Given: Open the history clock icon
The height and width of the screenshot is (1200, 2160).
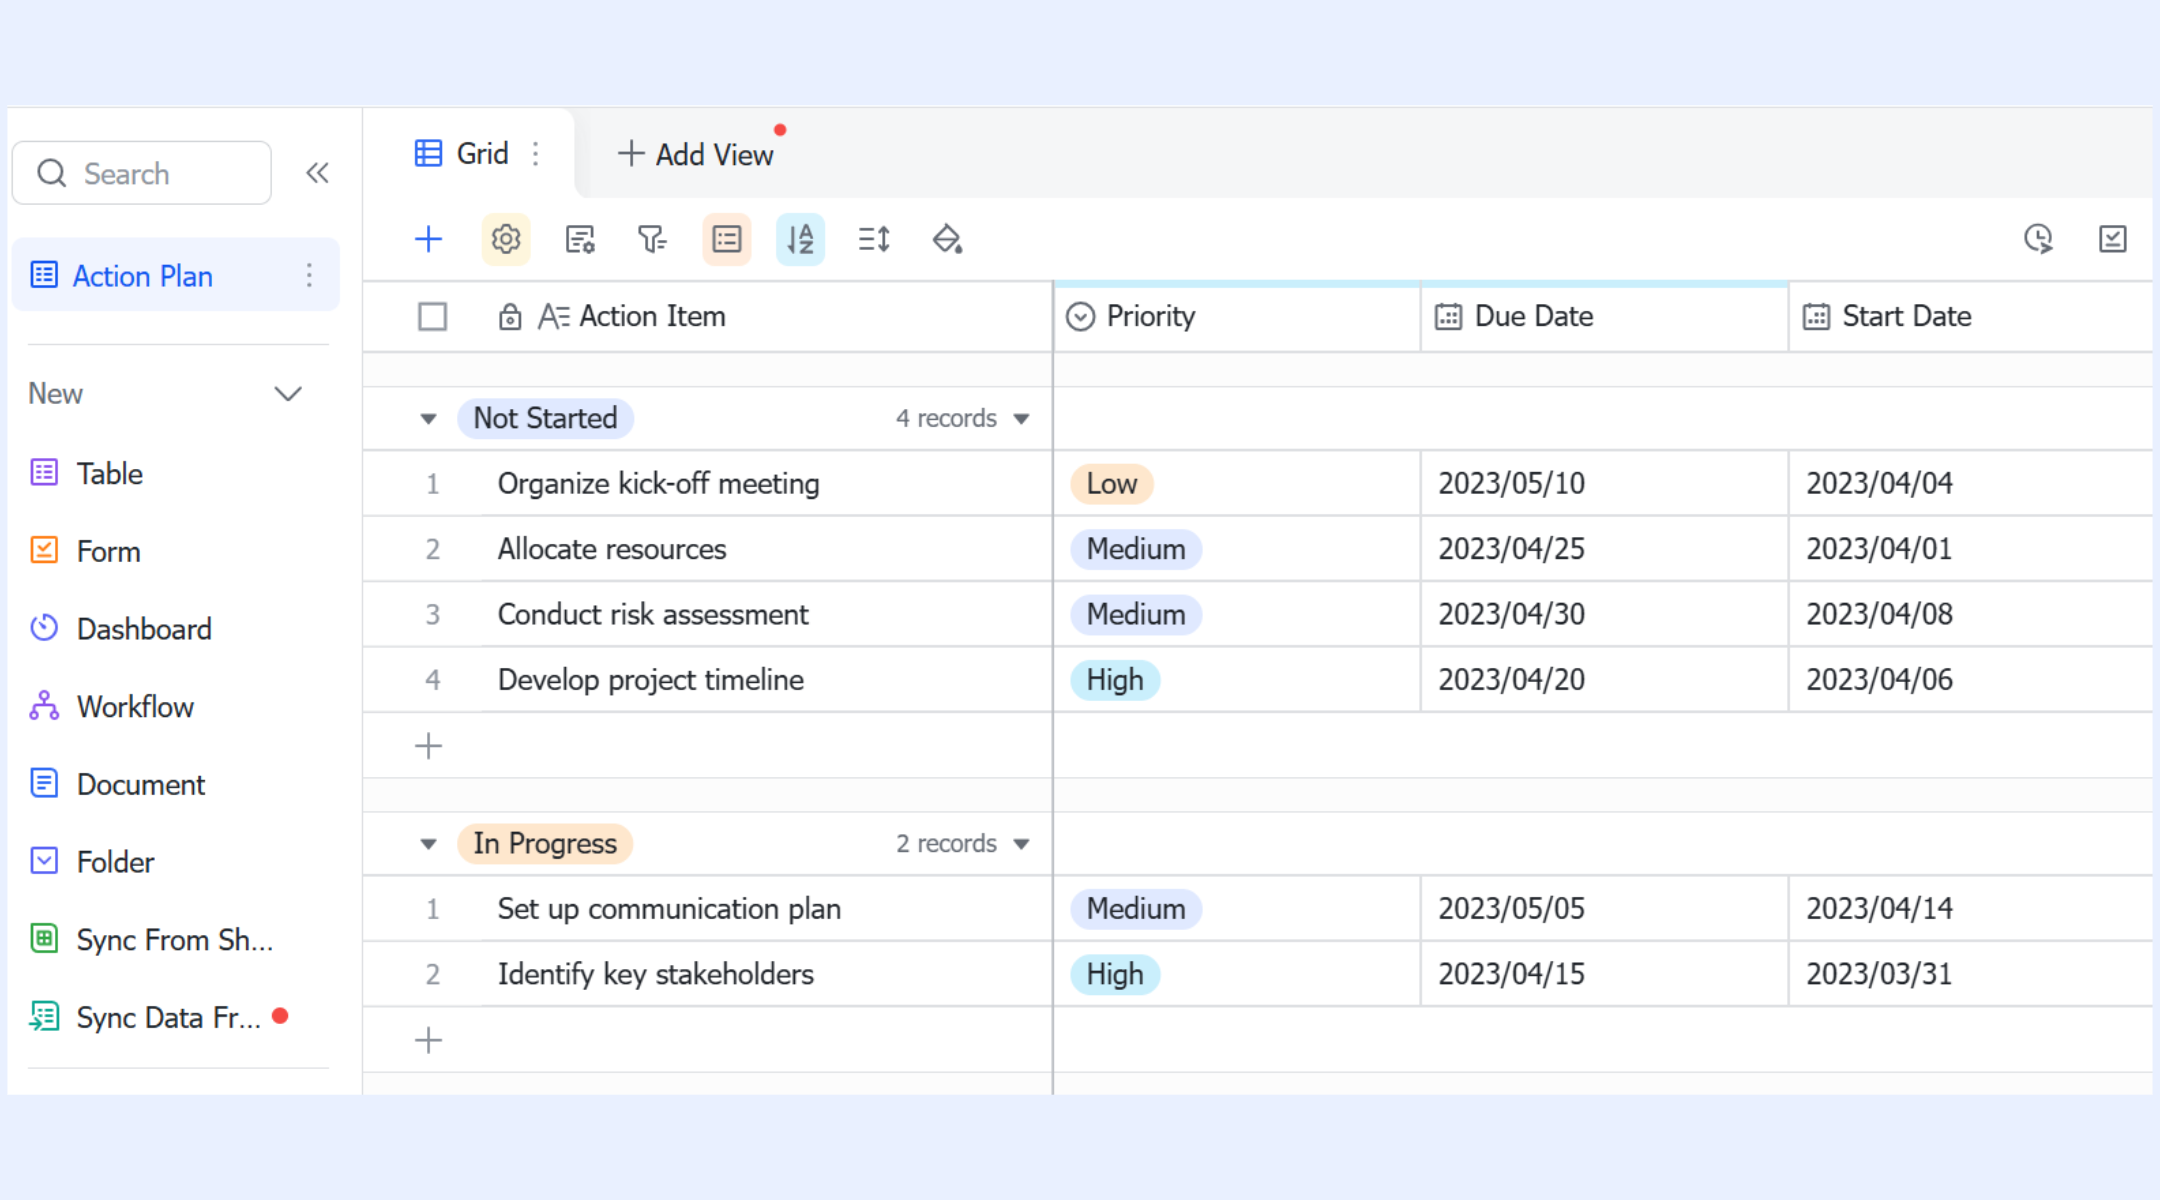Looking at the screenshot, I should [x=2038, y=238].
